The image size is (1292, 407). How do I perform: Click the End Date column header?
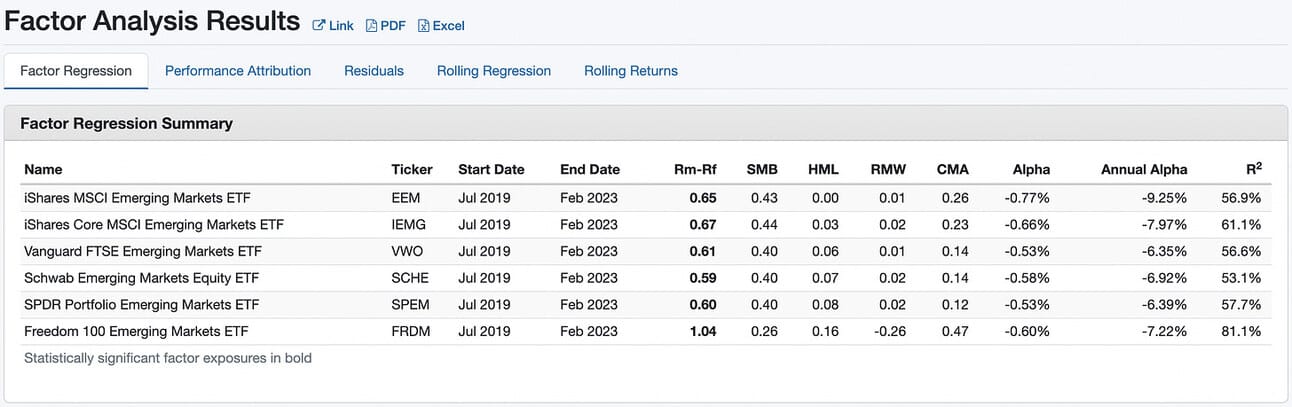[x=590, y=169]
